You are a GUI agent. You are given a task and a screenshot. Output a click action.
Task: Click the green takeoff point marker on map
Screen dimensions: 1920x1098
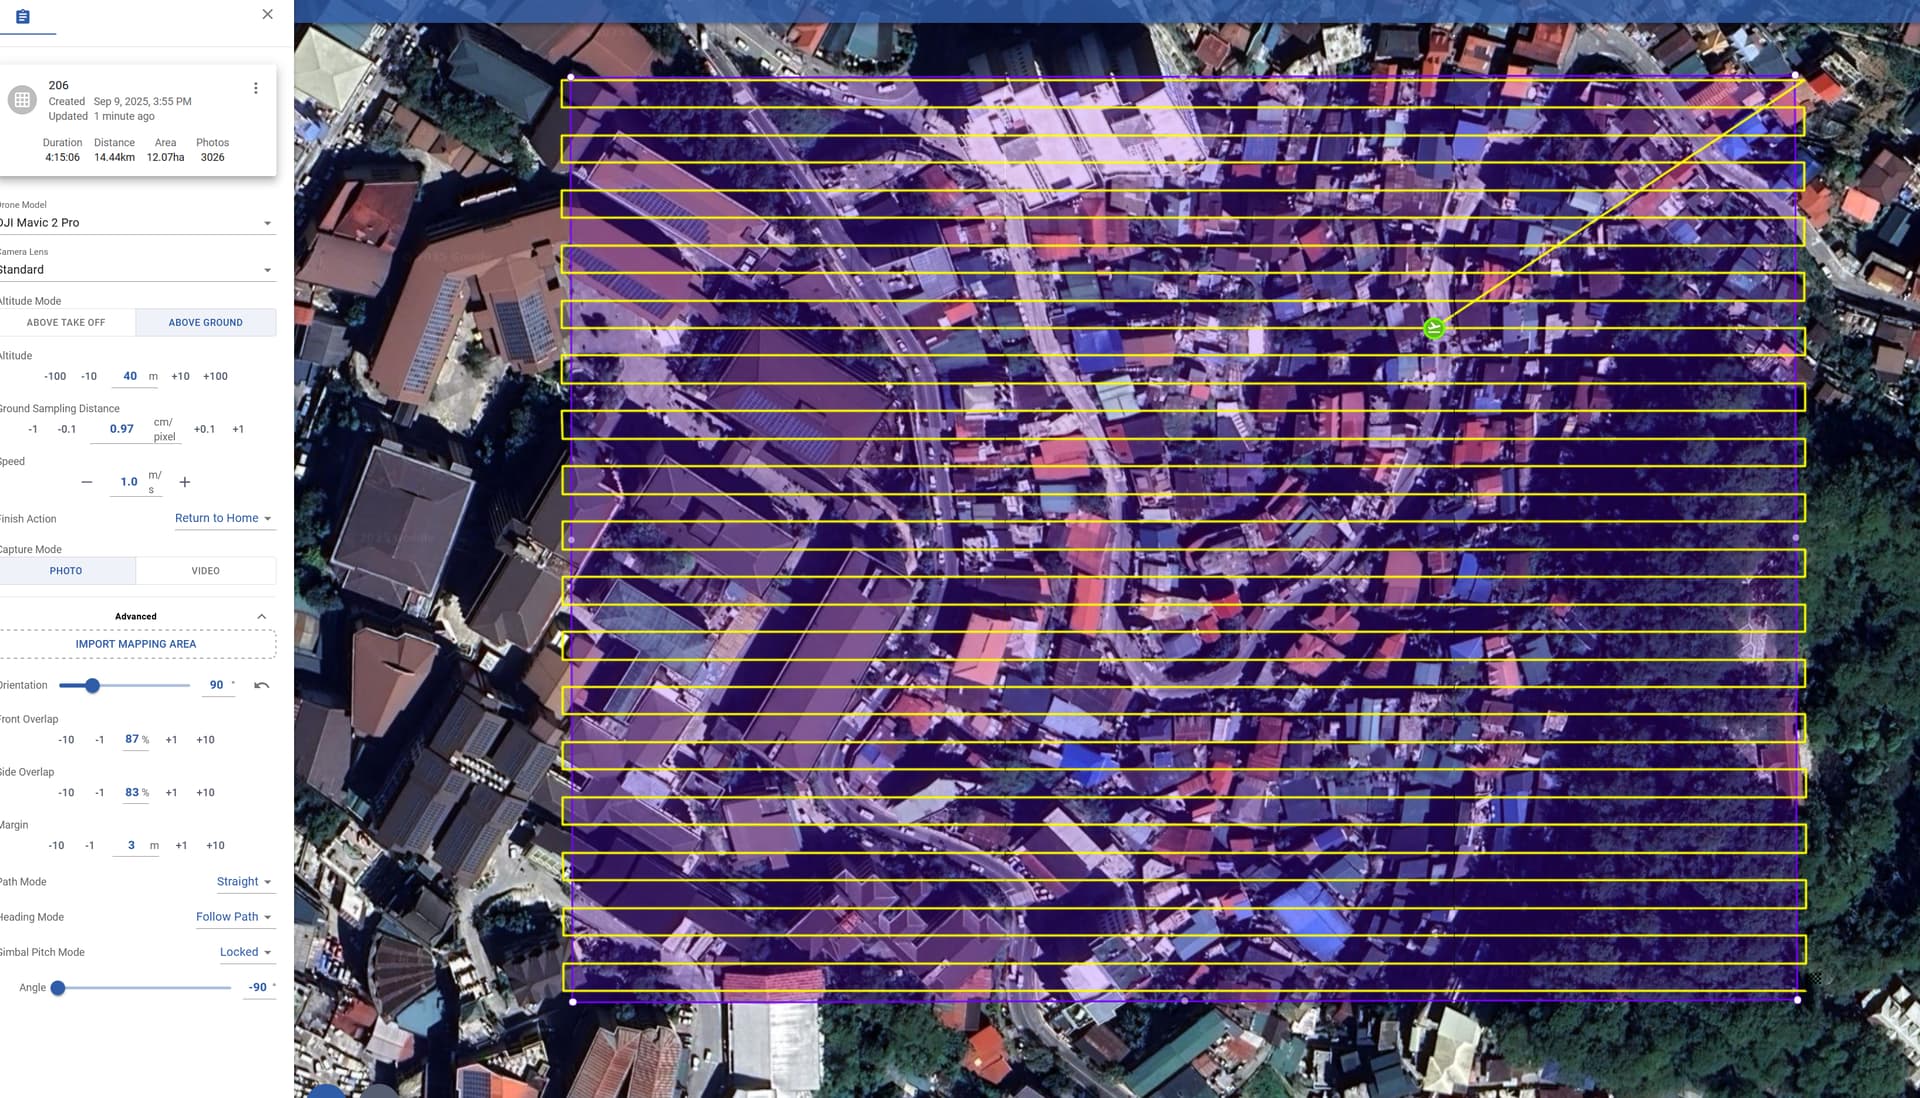[x=1434, y=328]
